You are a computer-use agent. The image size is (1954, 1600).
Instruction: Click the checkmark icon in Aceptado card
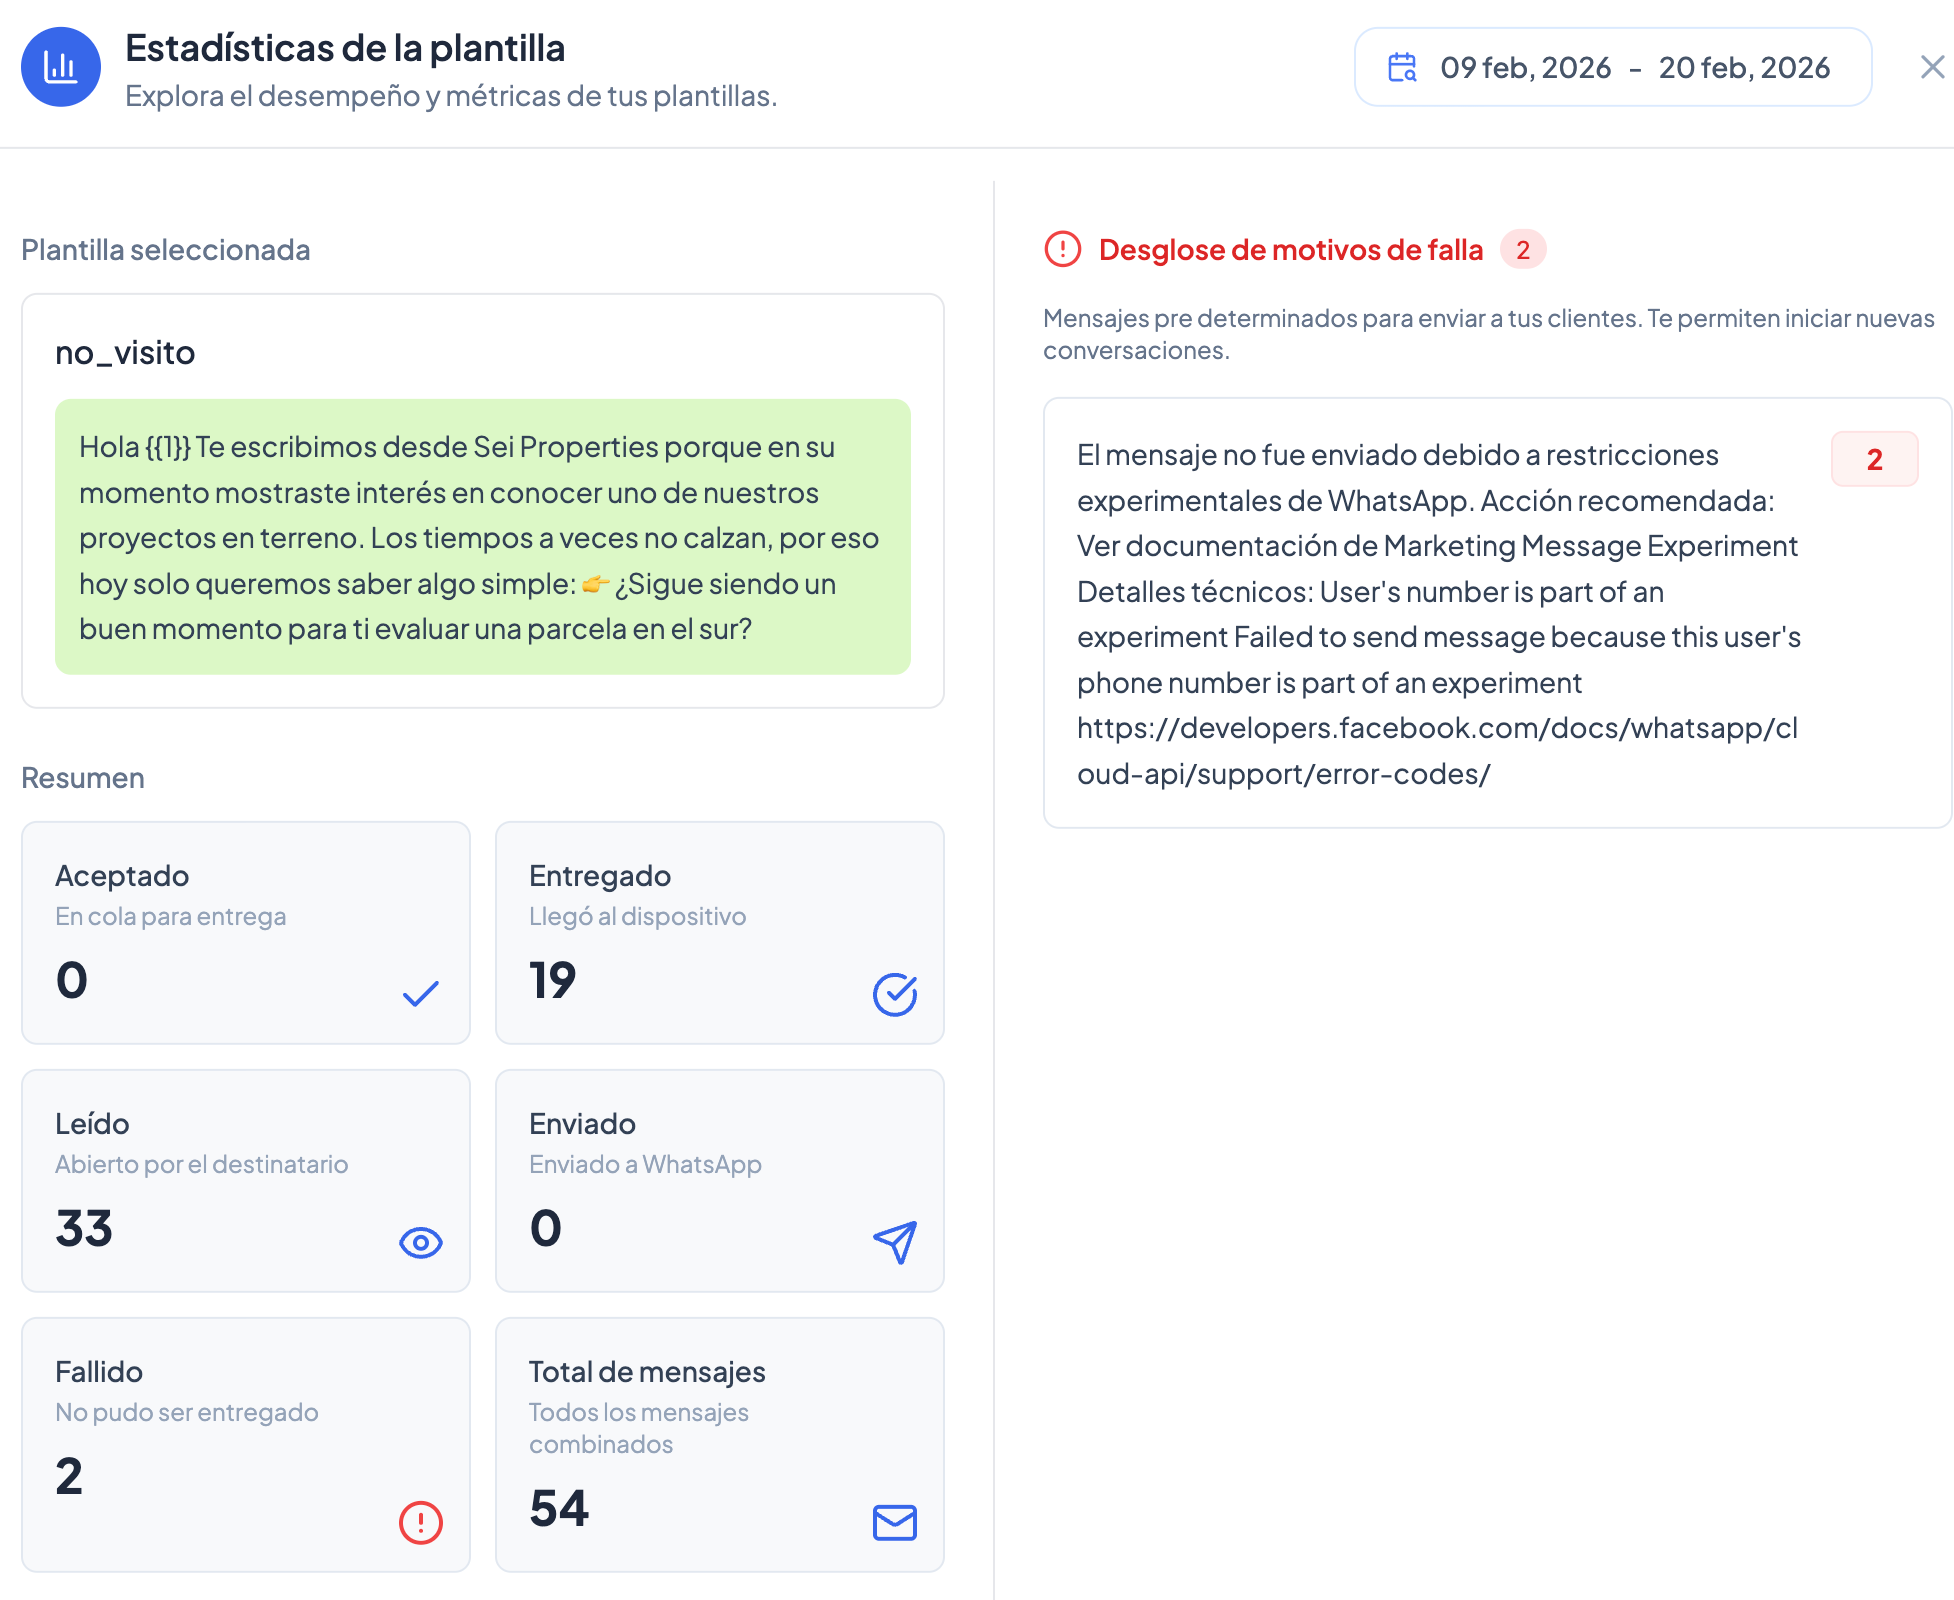[421, 994]
